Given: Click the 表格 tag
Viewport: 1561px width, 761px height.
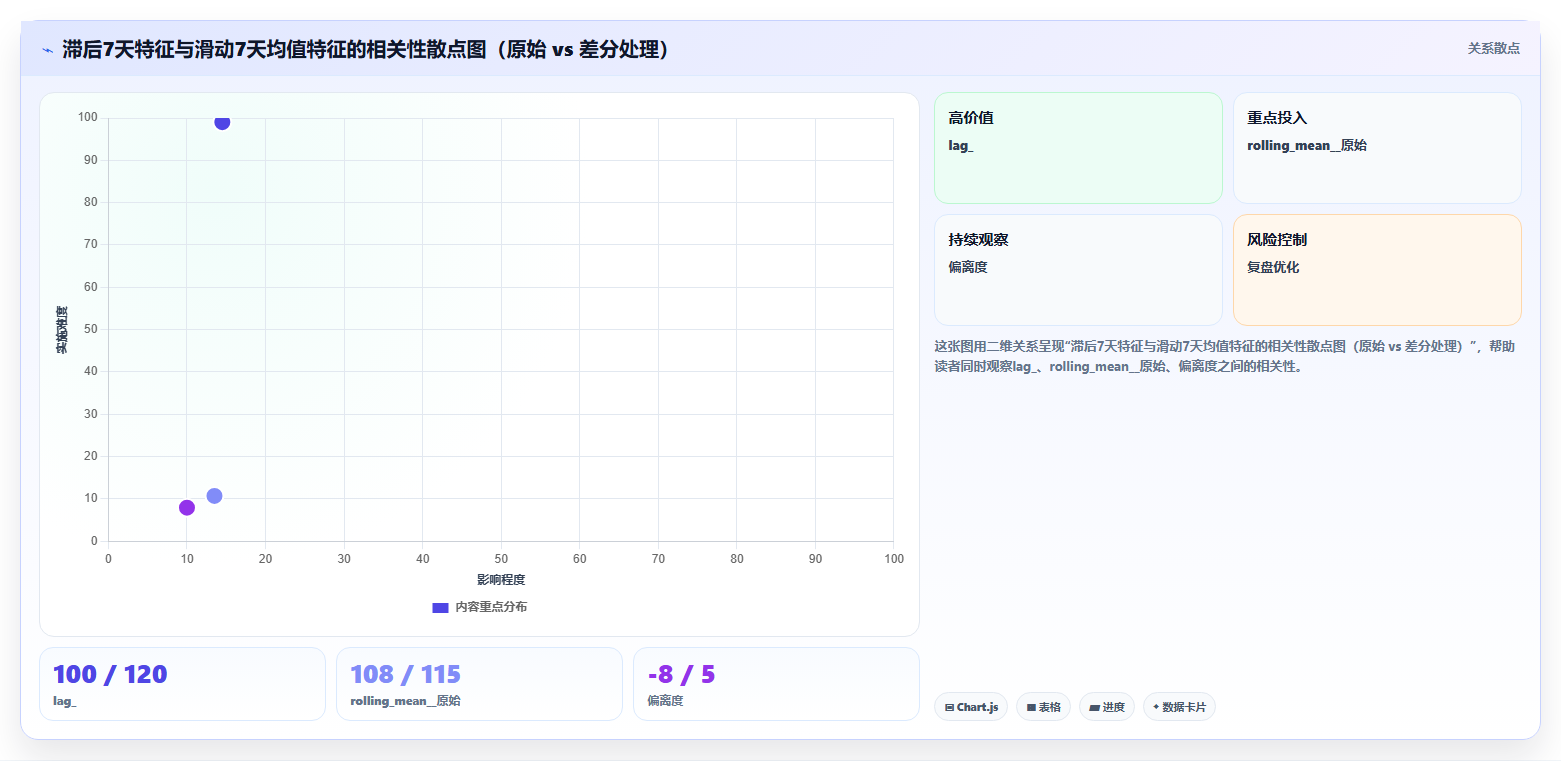Looking at the screenshot, I should (1043, 707).
